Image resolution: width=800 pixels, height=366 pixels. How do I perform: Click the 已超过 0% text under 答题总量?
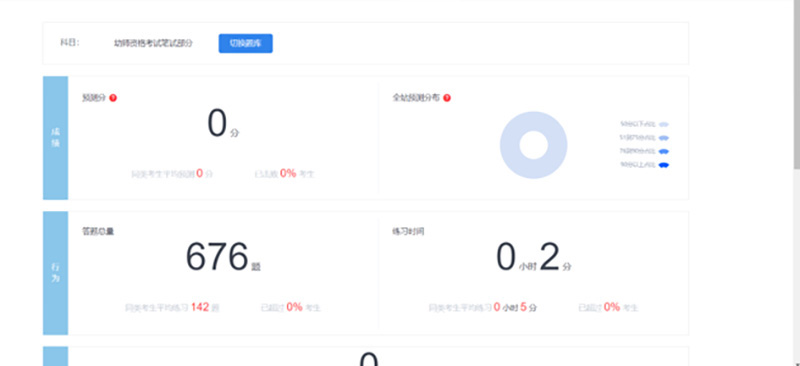[282, 307]
